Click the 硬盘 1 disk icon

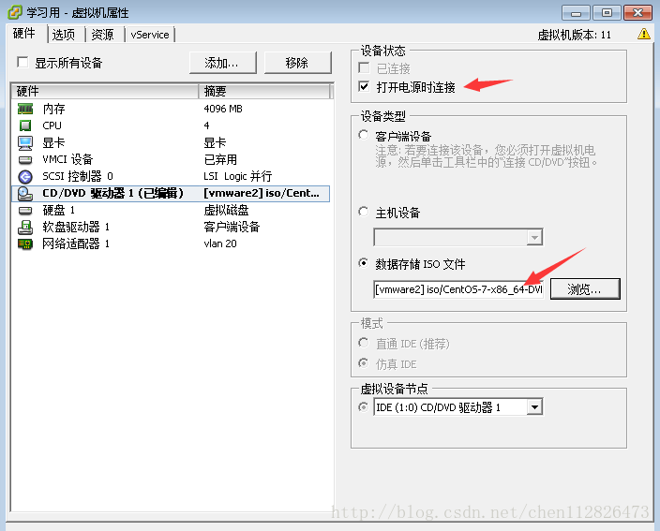[x=25, y=210]
